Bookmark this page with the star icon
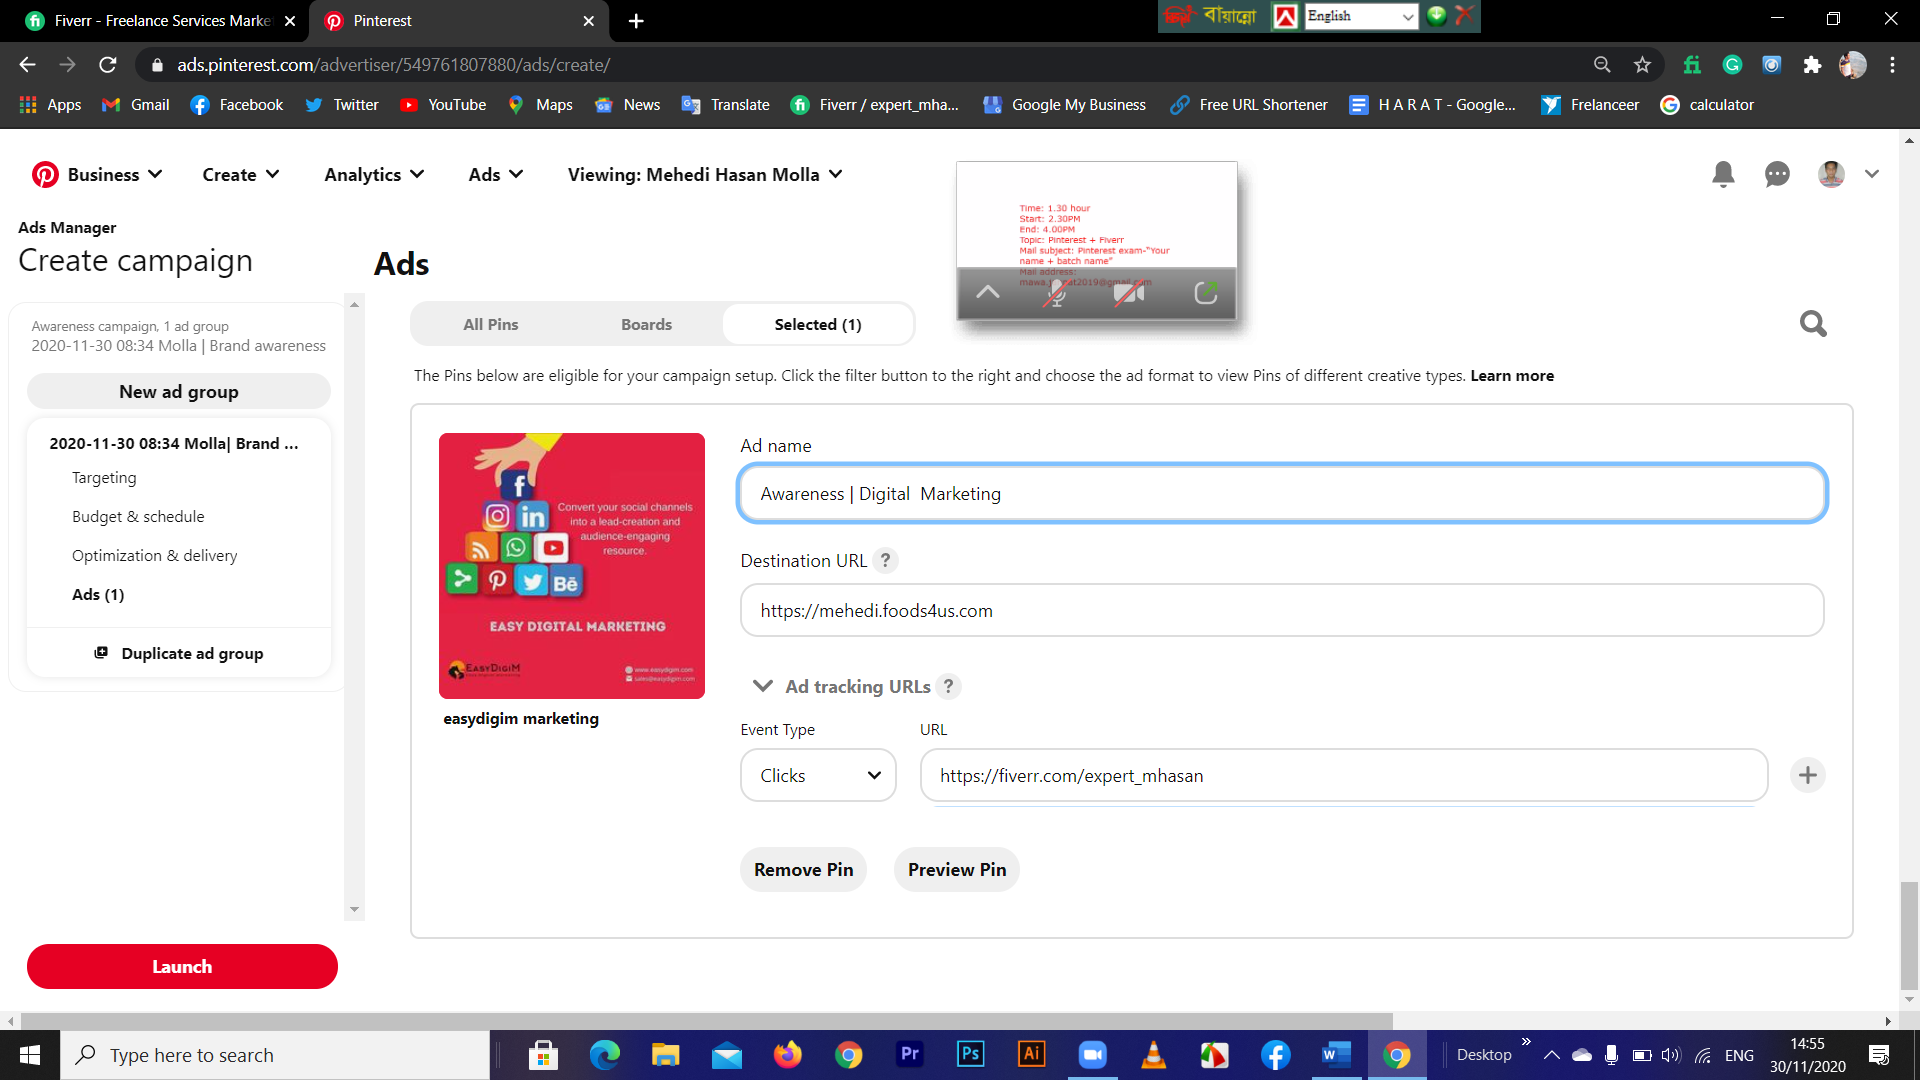This screenshot has width=1920, height=1080. tap(1642, 65)
